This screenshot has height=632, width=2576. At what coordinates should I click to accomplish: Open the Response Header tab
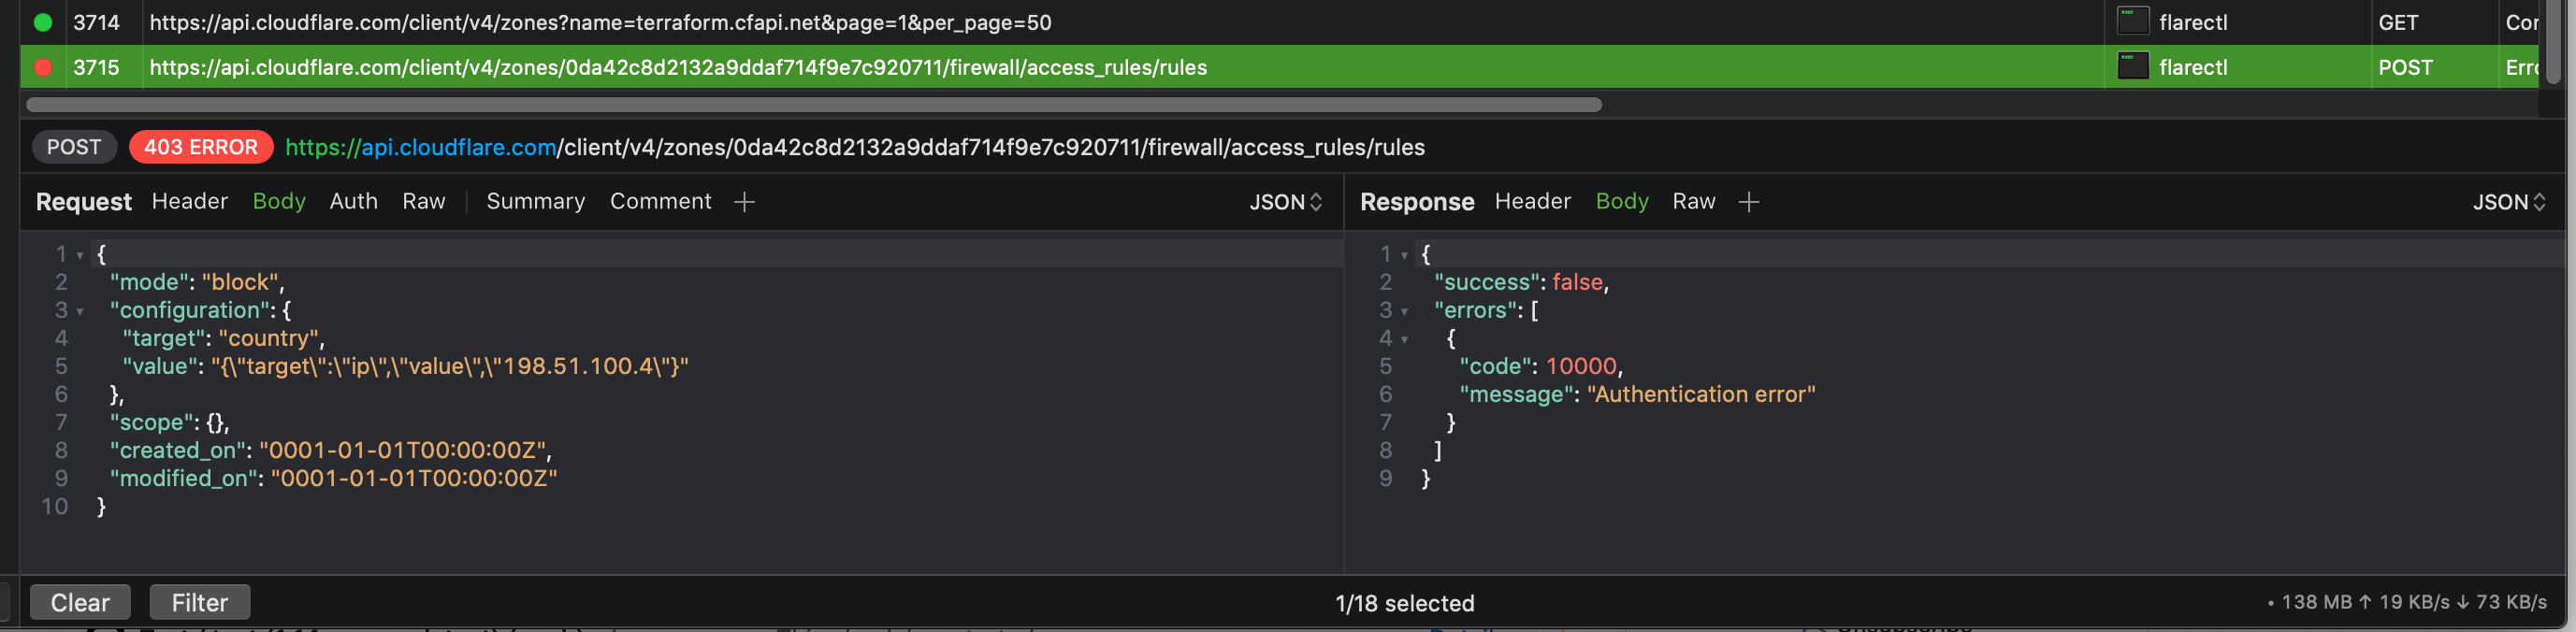pyautogui.click(x=1533, y=201)
